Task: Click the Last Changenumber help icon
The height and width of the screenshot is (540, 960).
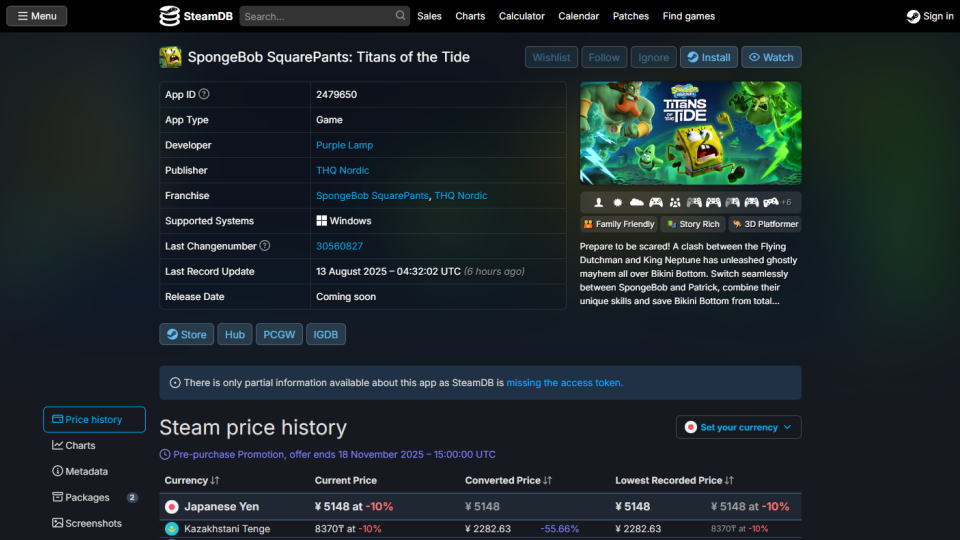Action: click(264, 246)
